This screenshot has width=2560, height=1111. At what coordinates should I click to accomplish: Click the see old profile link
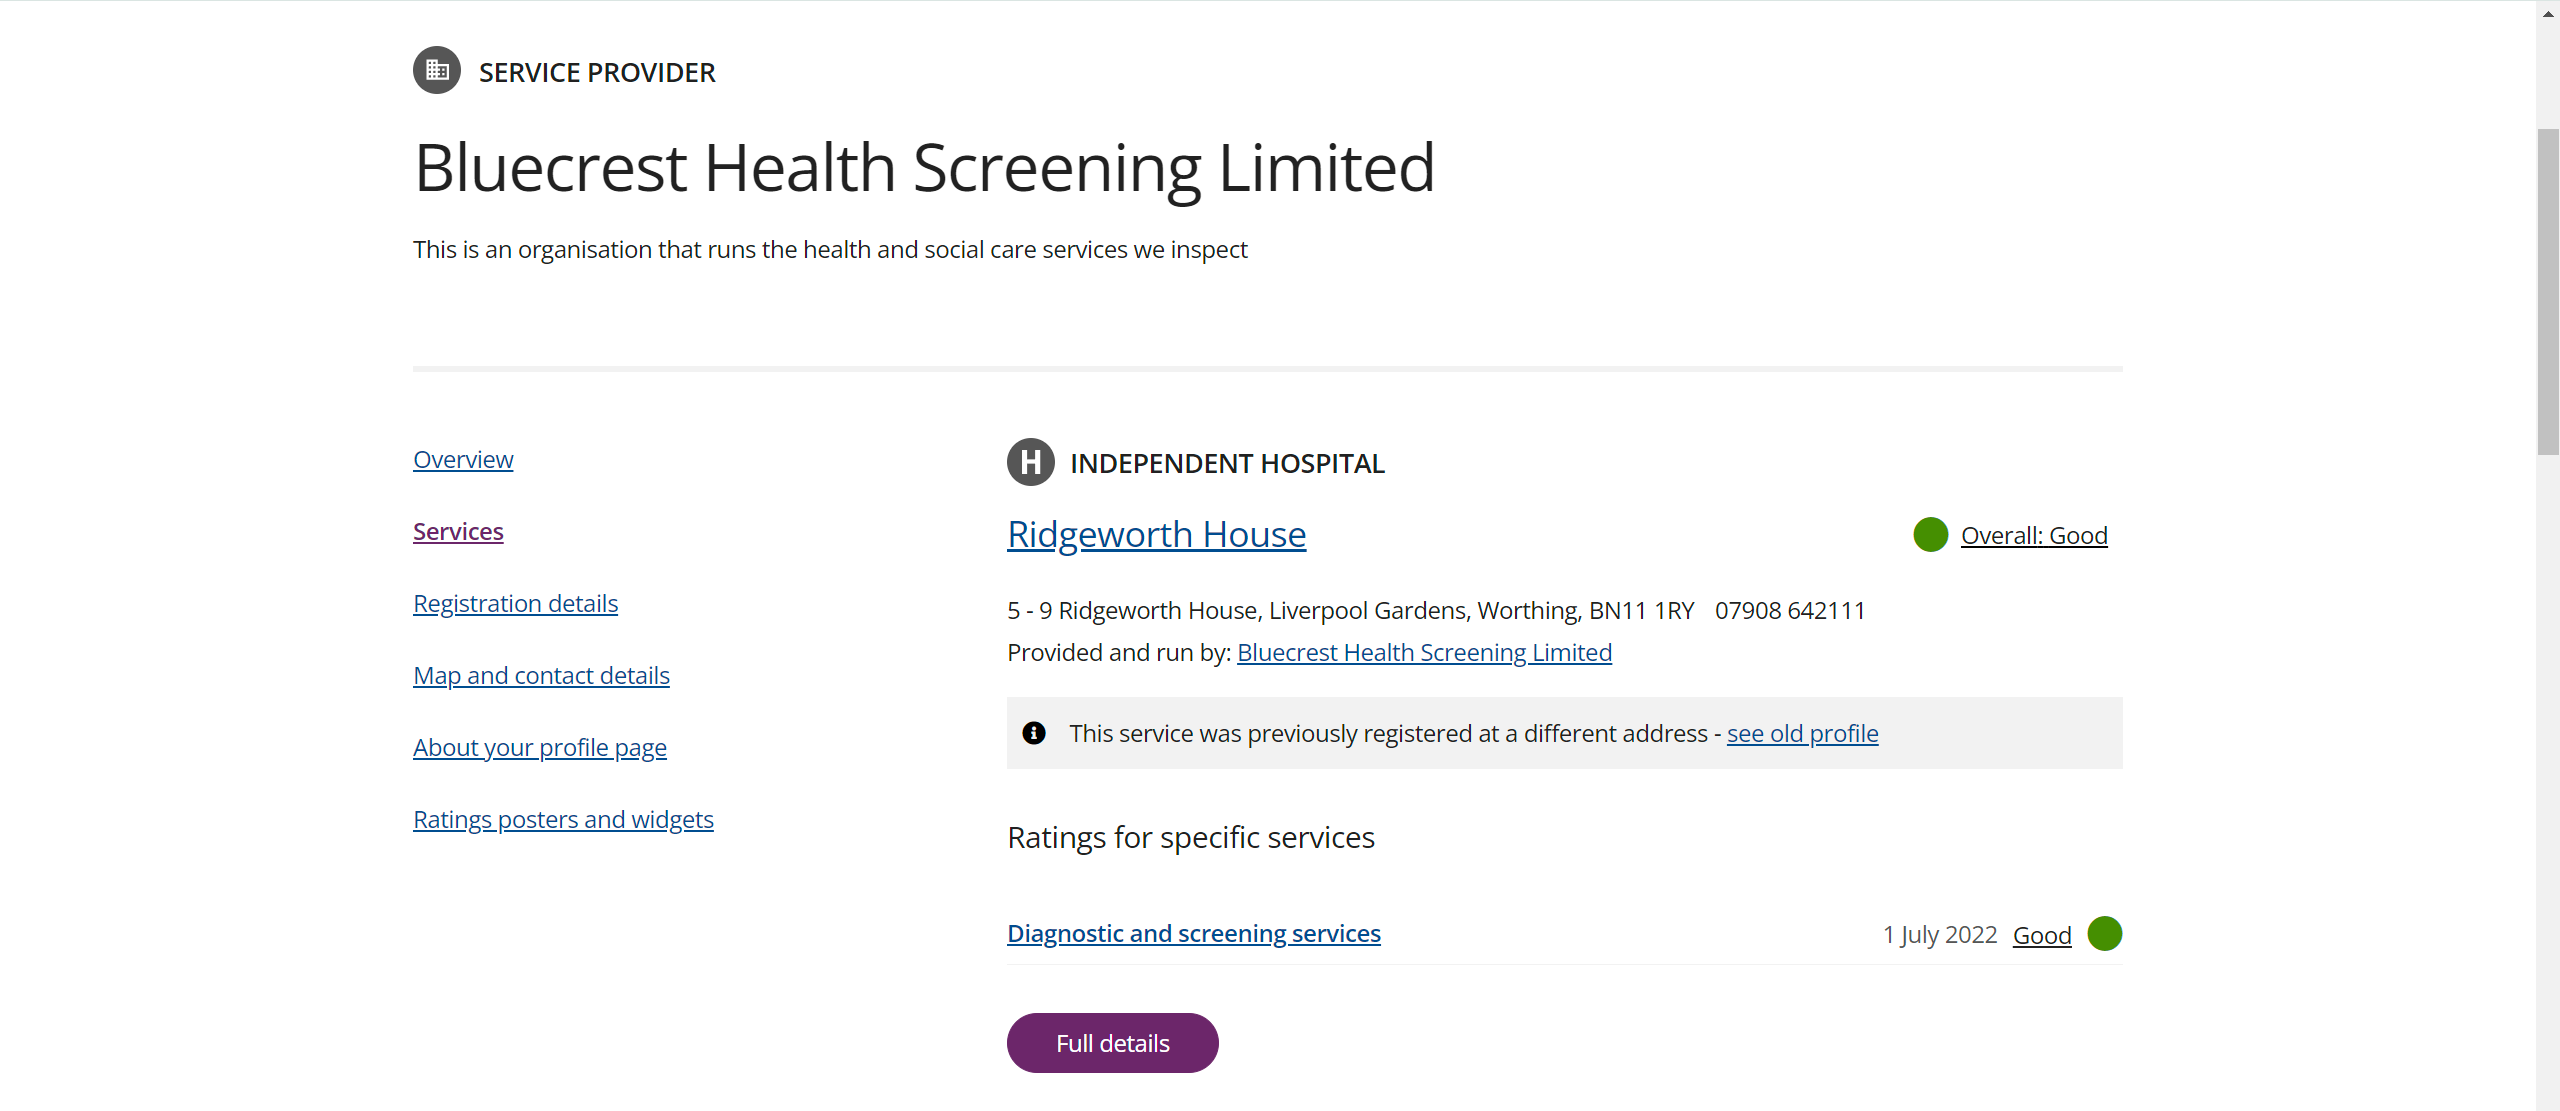(x=1802, y=733)
